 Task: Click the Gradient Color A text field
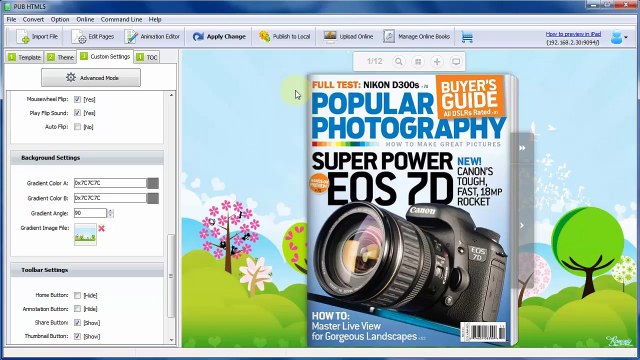110,183
